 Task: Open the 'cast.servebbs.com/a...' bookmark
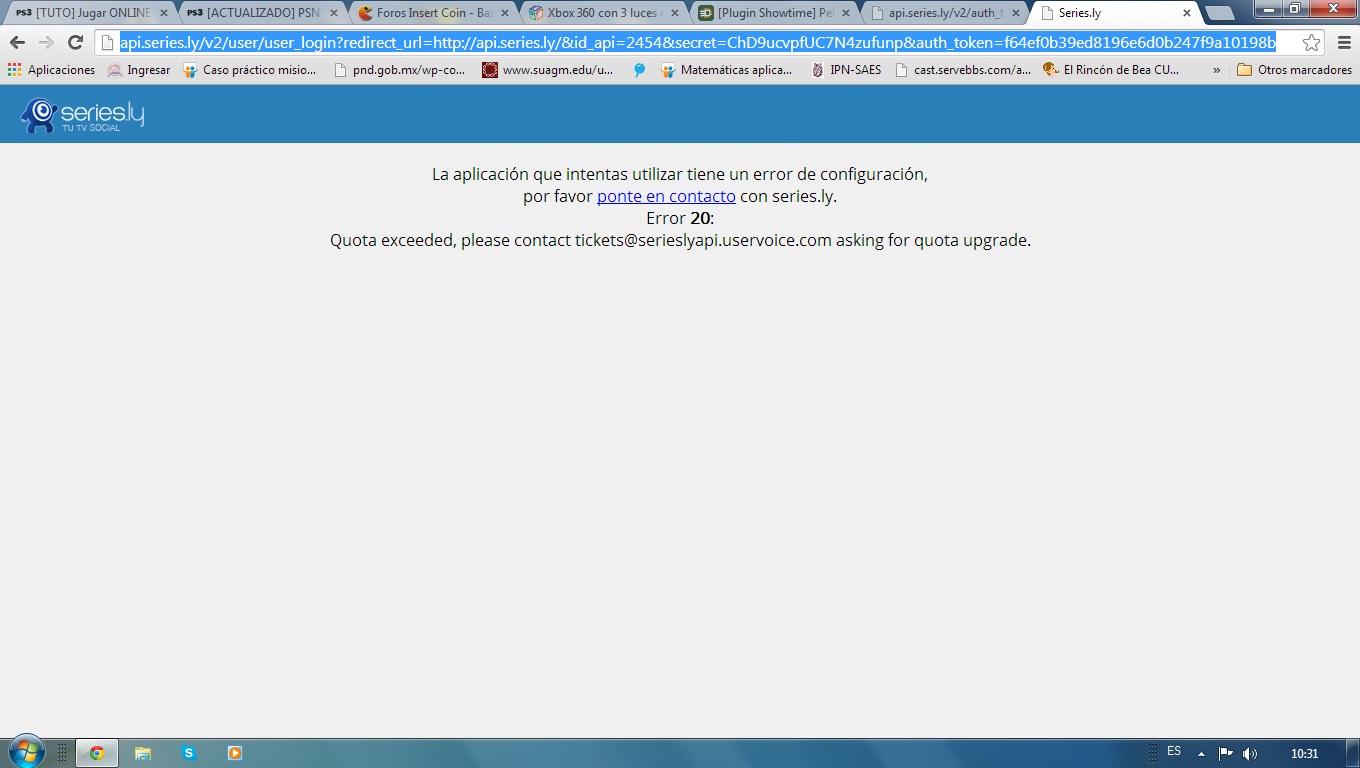click(963, 70)
